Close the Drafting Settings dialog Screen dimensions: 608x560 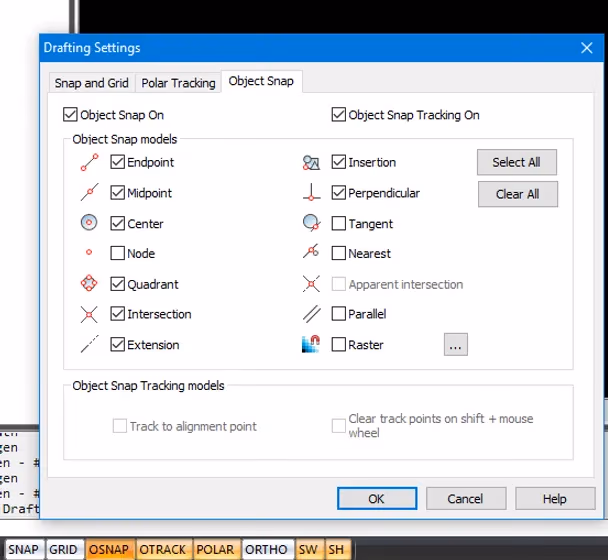(587, 48)
